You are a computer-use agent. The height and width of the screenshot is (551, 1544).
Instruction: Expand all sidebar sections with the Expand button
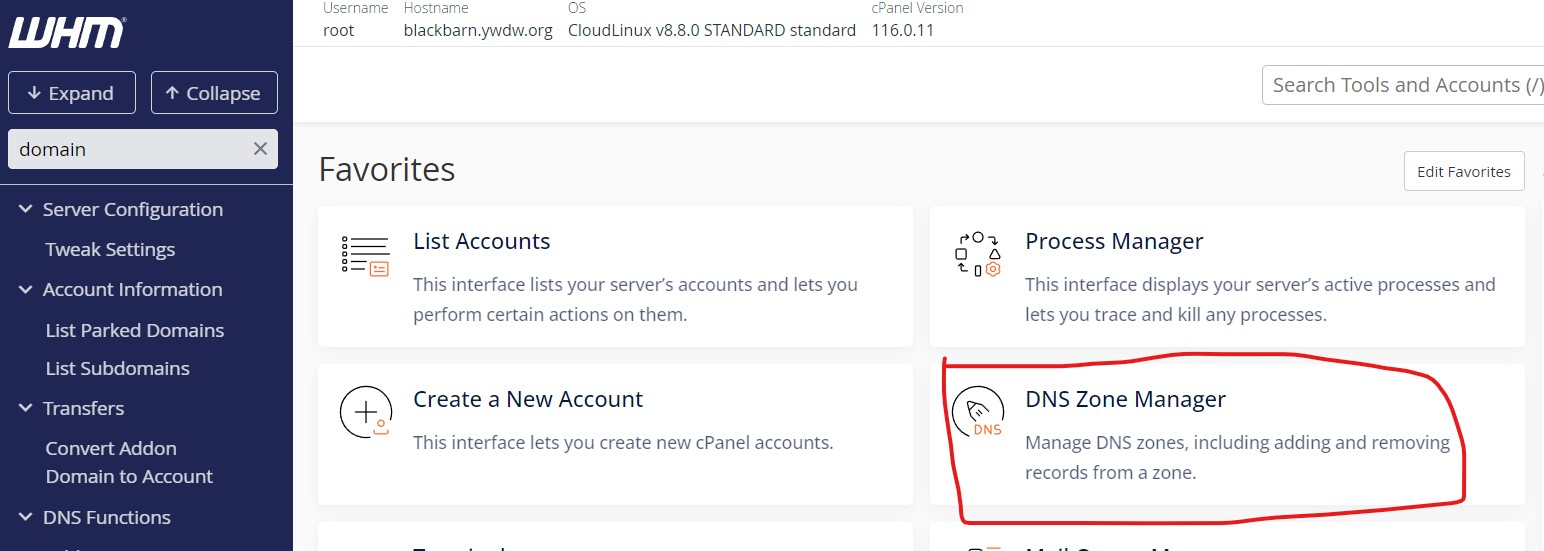[71, 93]
